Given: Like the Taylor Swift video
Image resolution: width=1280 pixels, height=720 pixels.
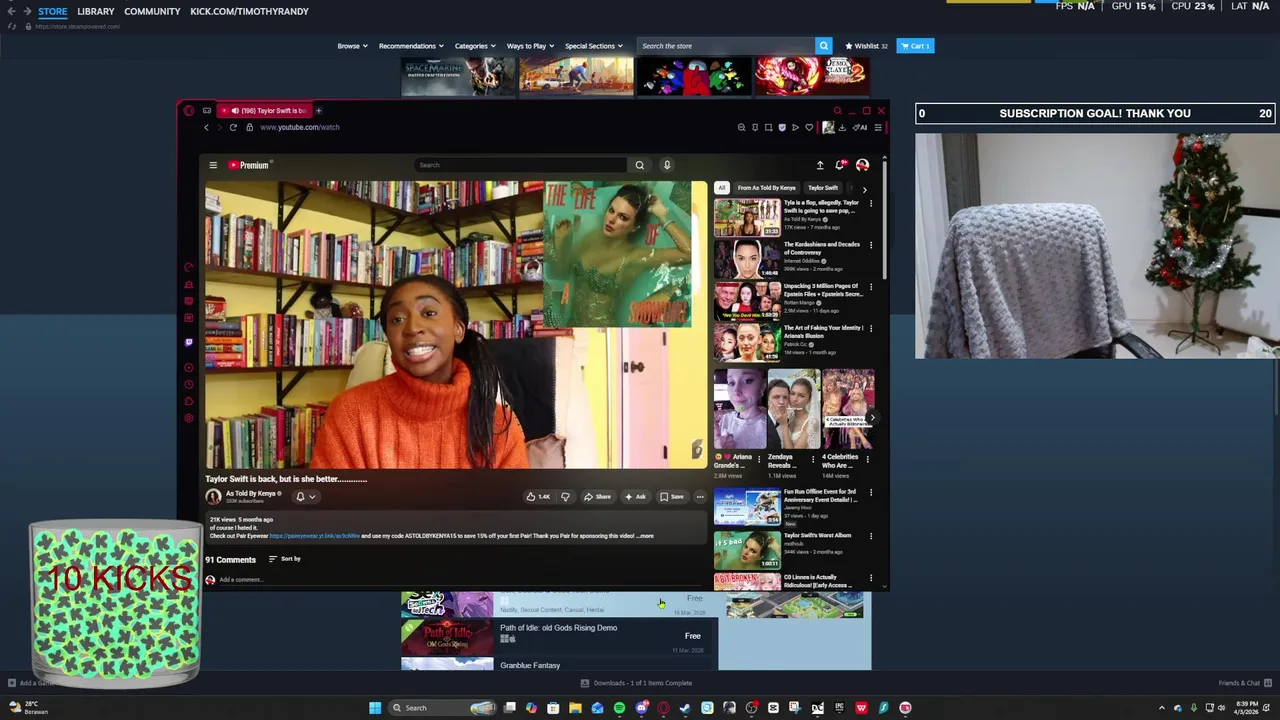Looking at the screenshot, I should [538, 496].
